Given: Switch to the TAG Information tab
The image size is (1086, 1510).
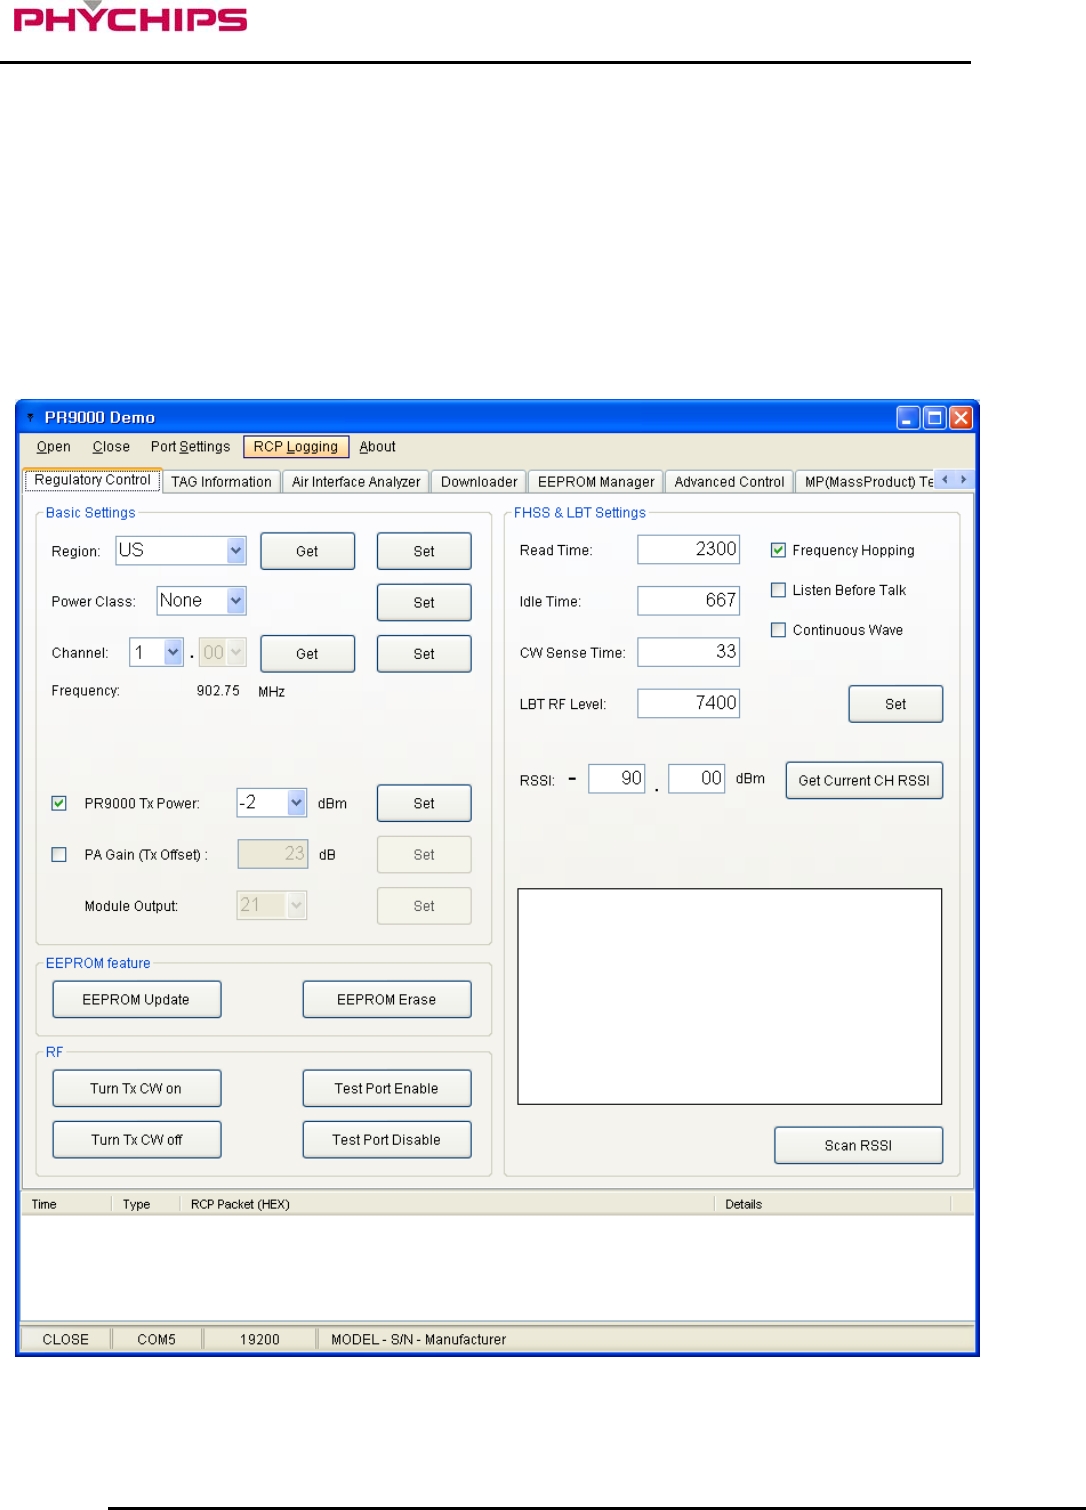Looking at the screenshot, I should (x=221, y=482).
